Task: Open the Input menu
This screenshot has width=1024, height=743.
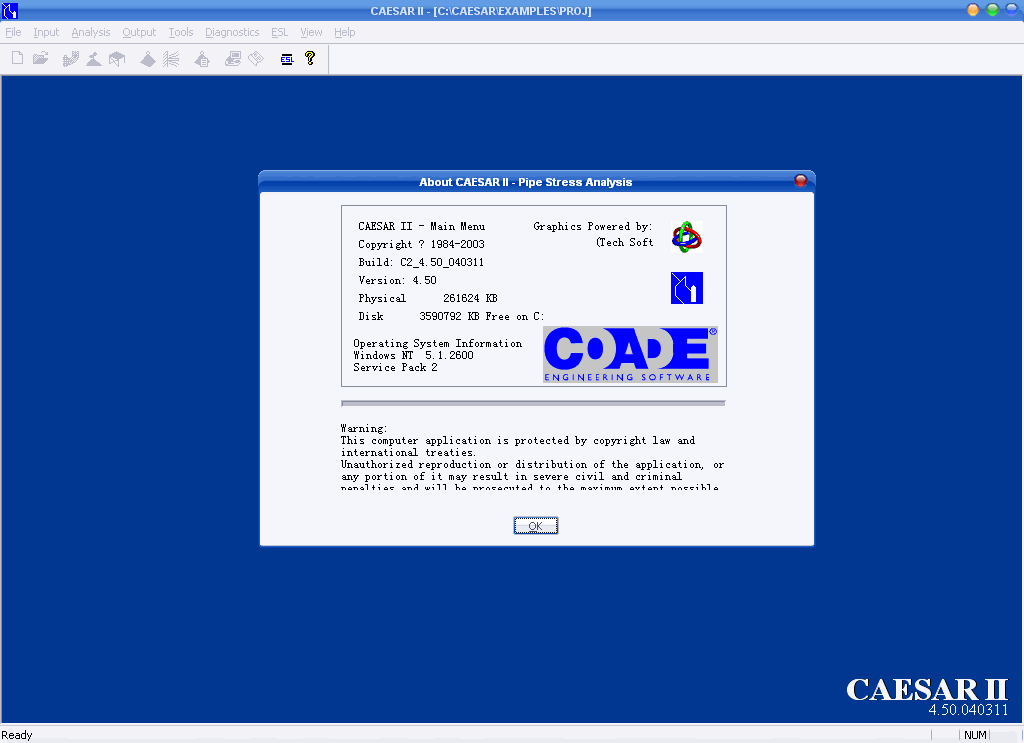Action: point(46,32)
